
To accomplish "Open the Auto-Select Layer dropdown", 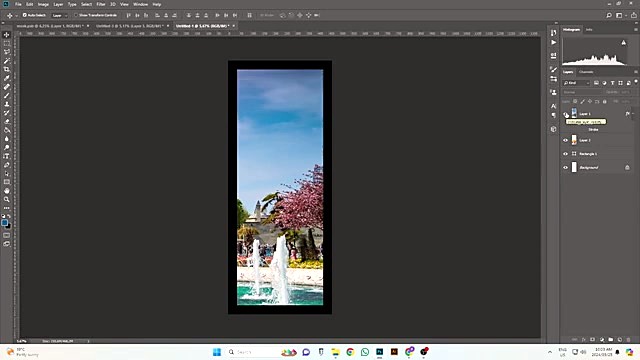I will click(60, 16).
